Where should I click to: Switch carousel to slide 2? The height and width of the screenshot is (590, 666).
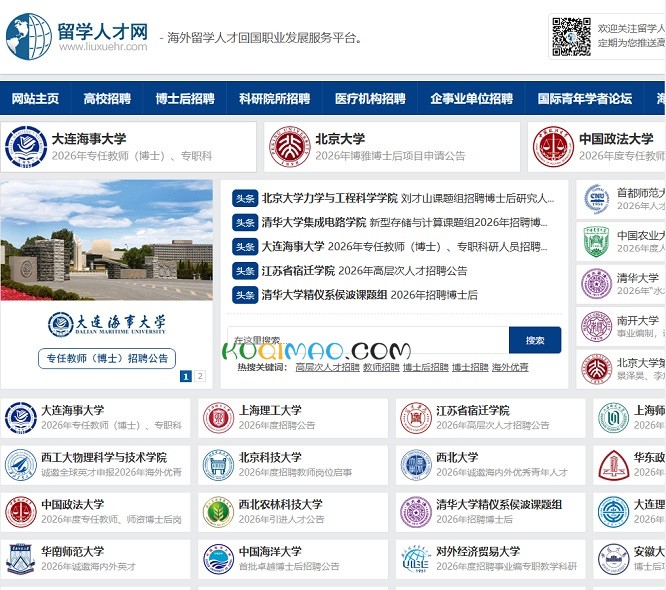coord(200,376)
